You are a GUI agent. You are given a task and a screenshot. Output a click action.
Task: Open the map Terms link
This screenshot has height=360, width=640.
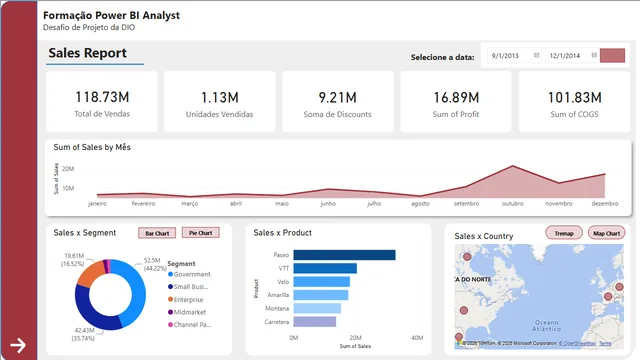coord(605,344)
